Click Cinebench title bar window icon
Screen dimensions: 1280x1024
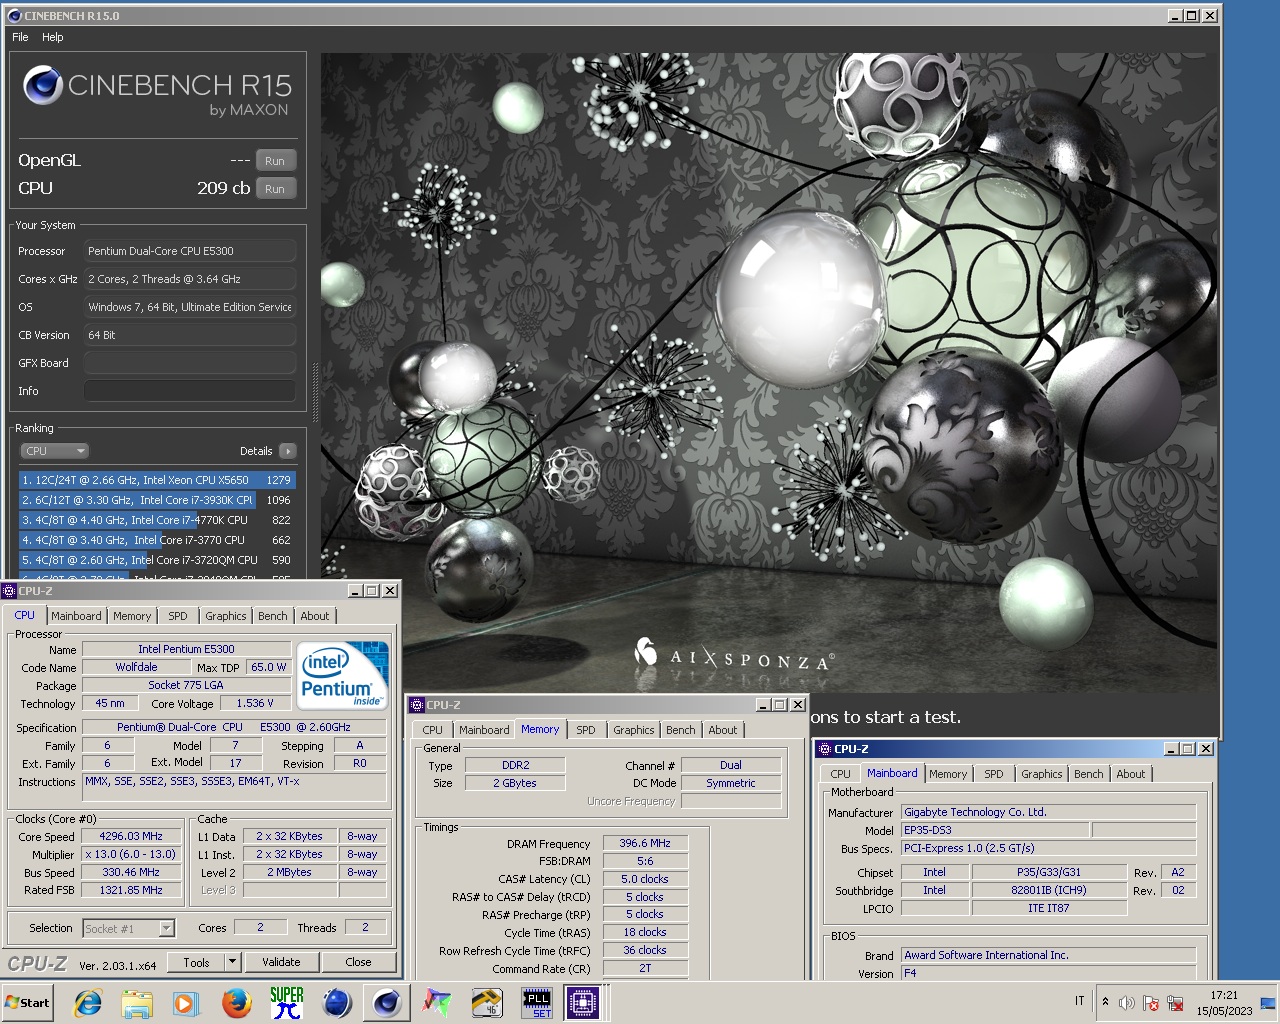pos(14,16)
